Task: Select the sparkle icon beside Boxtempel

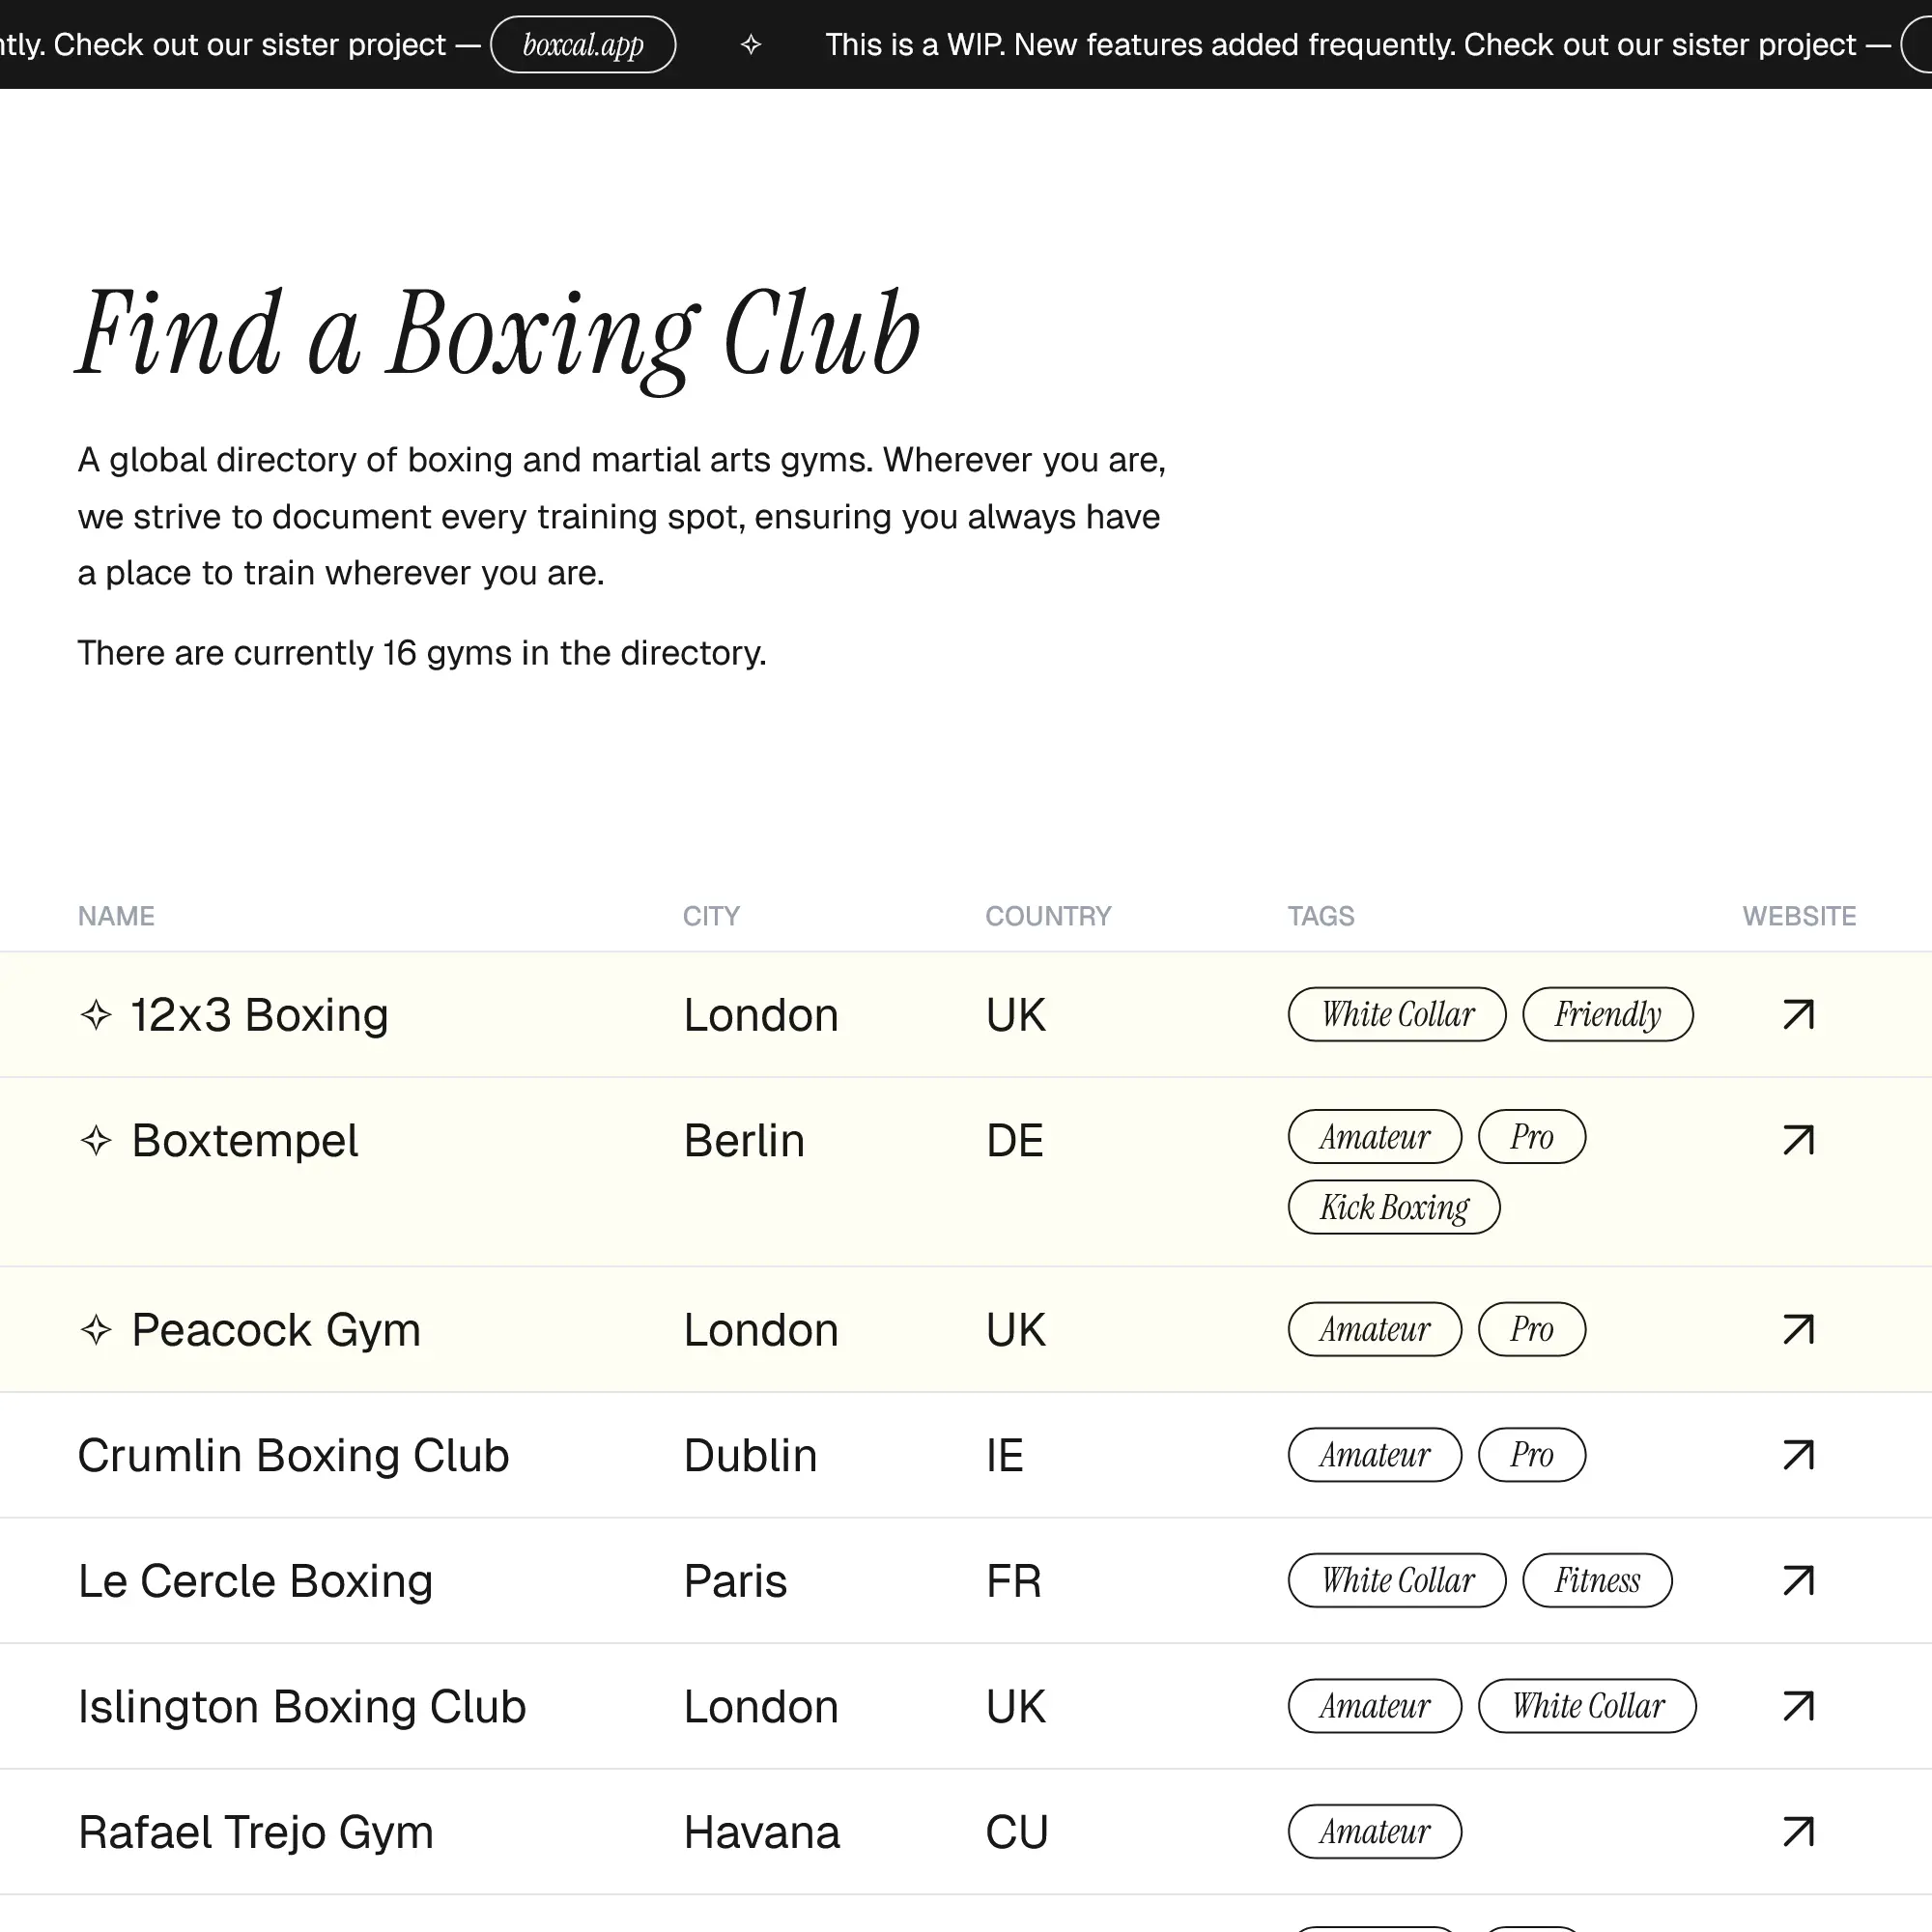Action: [x=95, y=1140]
